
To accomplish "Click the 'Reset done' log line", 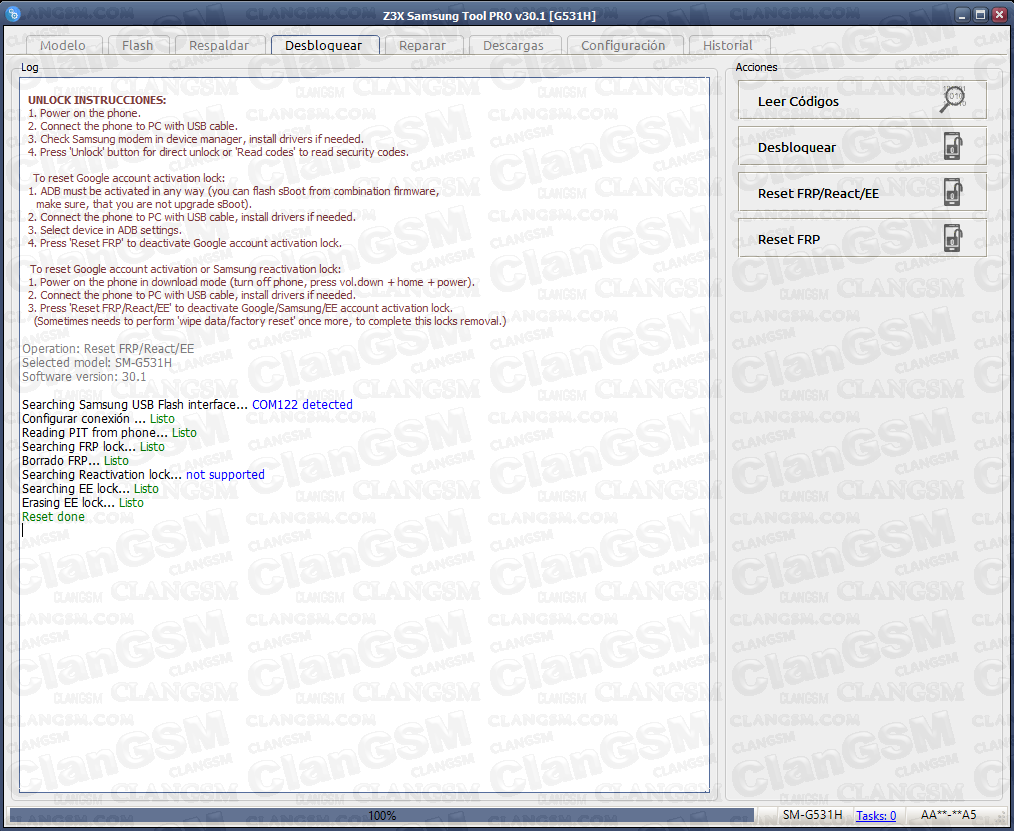I will click(53, 517).
